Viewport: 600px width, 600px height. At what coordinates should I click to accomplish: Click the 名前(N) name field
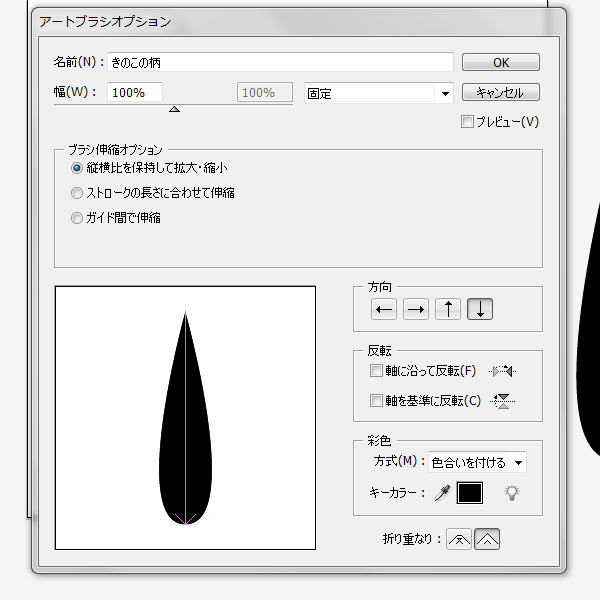coord(280,62)
